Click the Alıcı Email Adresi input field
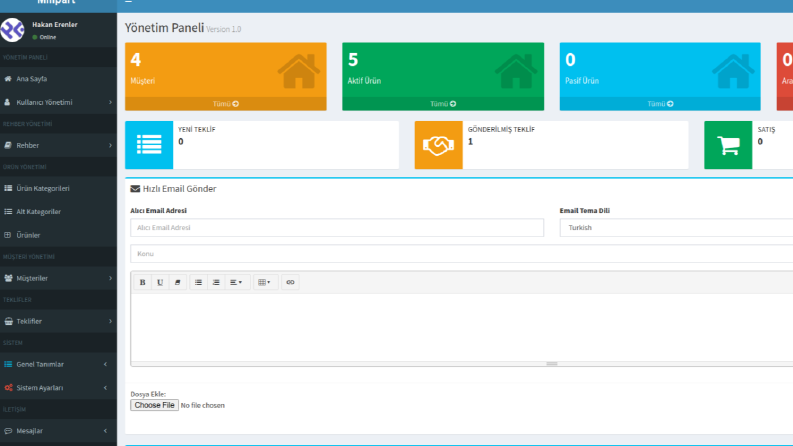The height and width of the screenshot is (446, 793). [337, 228]
